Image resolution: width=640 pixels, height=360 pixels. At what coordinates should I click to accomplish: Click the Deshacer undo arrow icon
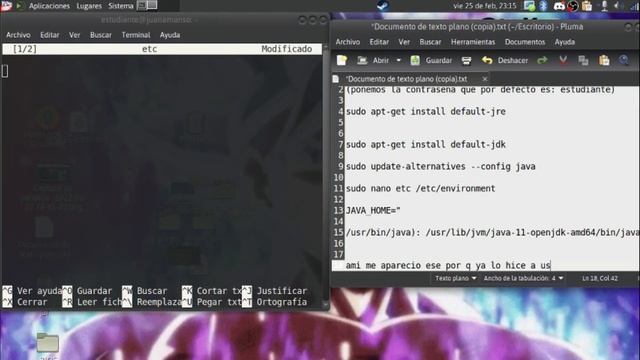click(487, 60)
